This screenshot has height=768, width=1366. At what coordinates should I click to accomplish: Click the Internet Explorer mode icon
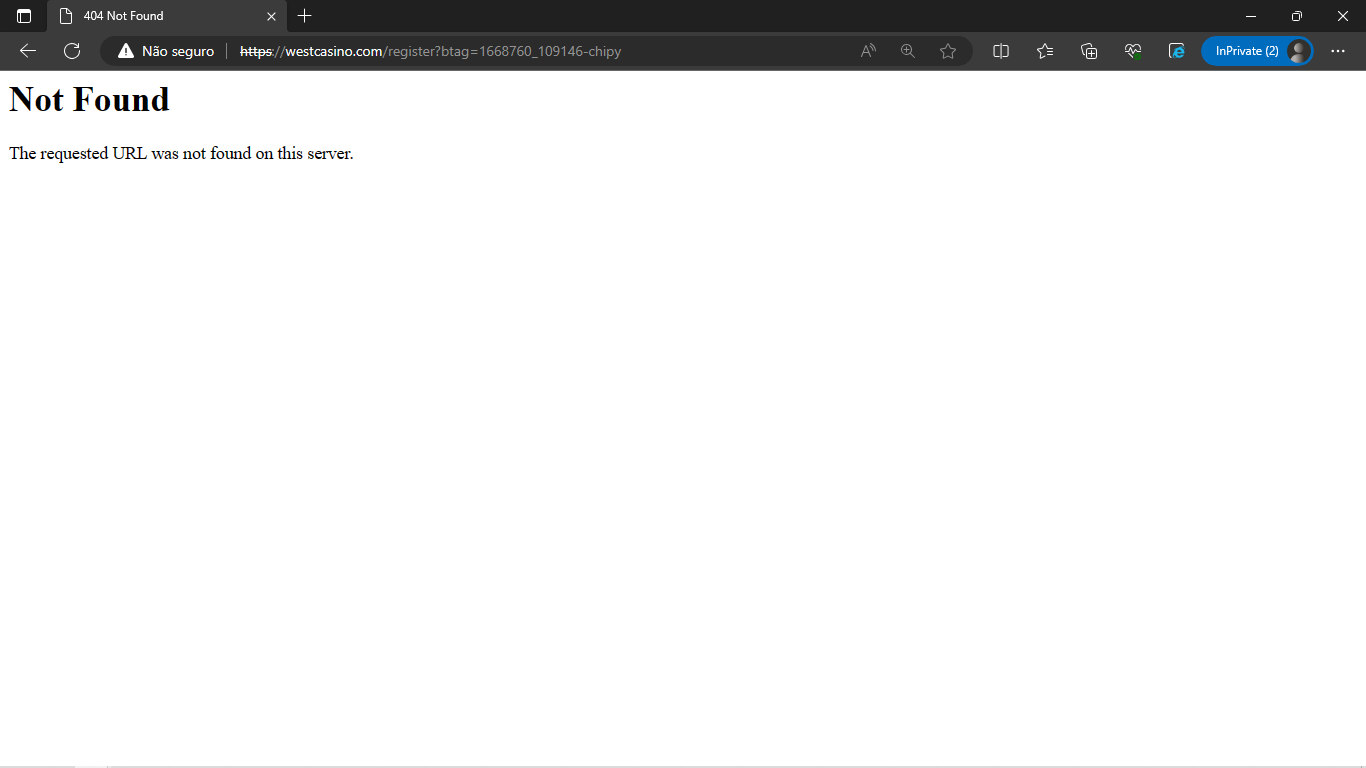point(1176,51)
